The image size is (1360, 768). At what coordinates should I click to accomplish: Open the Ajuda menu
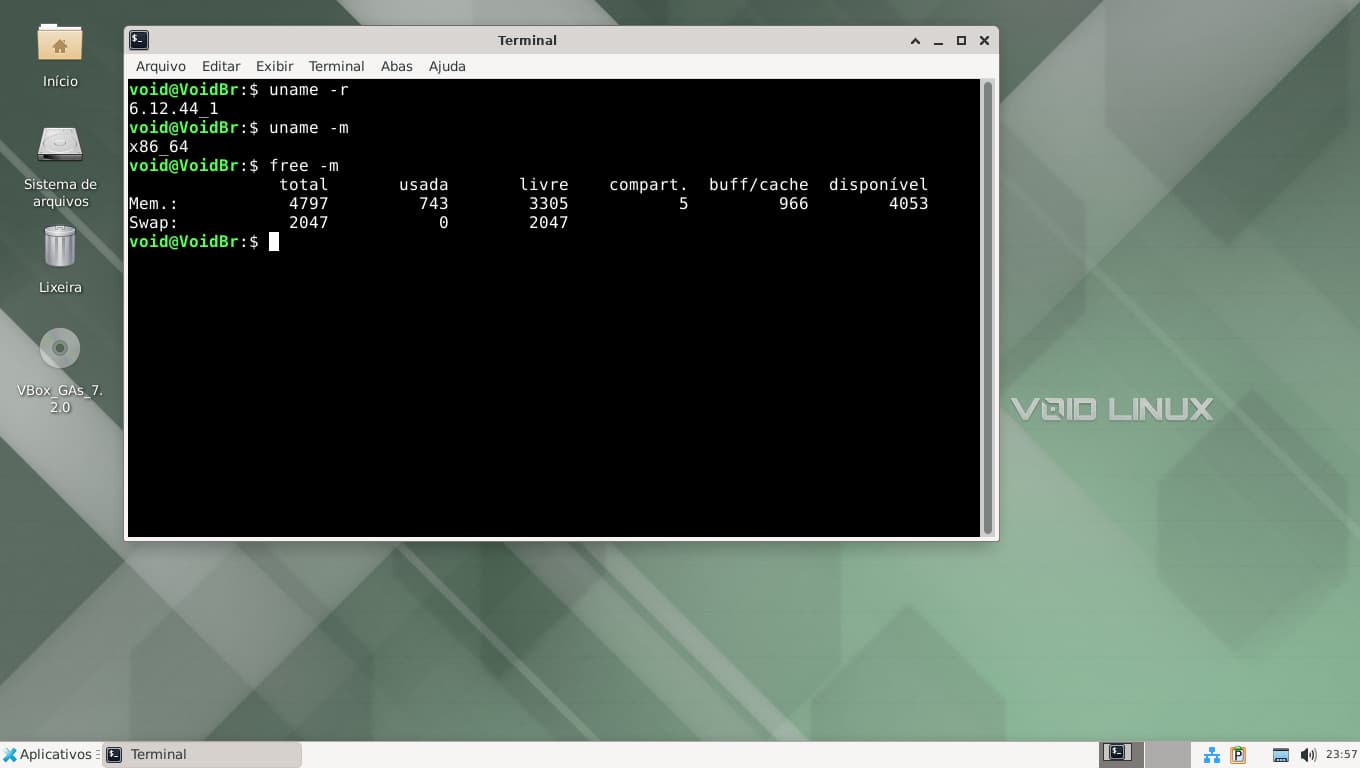[447, 66]
